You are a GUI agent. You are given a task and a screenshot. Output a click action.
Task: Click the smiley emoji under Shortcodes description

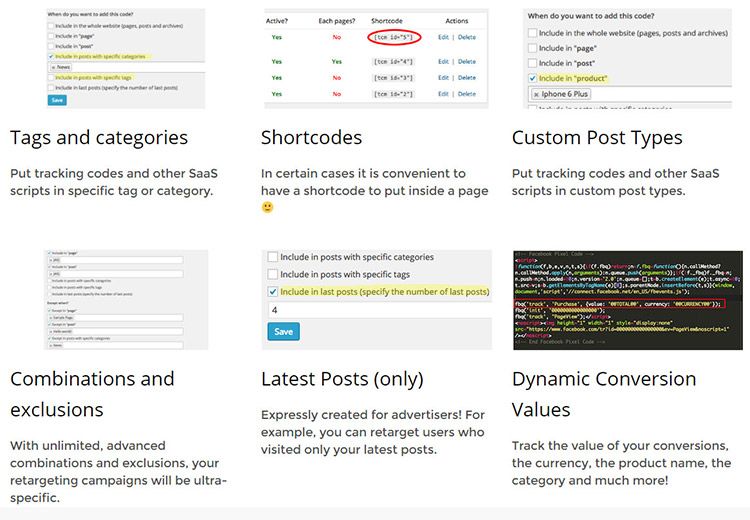tap(267, 208)
